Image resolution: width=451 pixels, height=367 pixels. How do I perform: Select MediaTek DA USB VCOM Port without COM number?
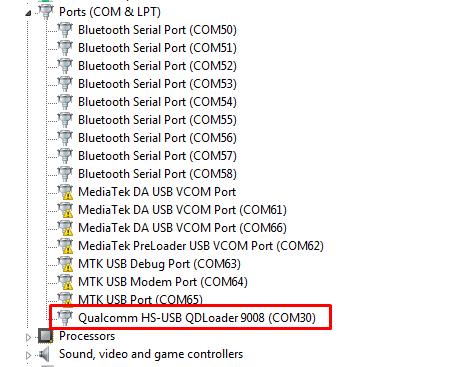coord(157,192)
